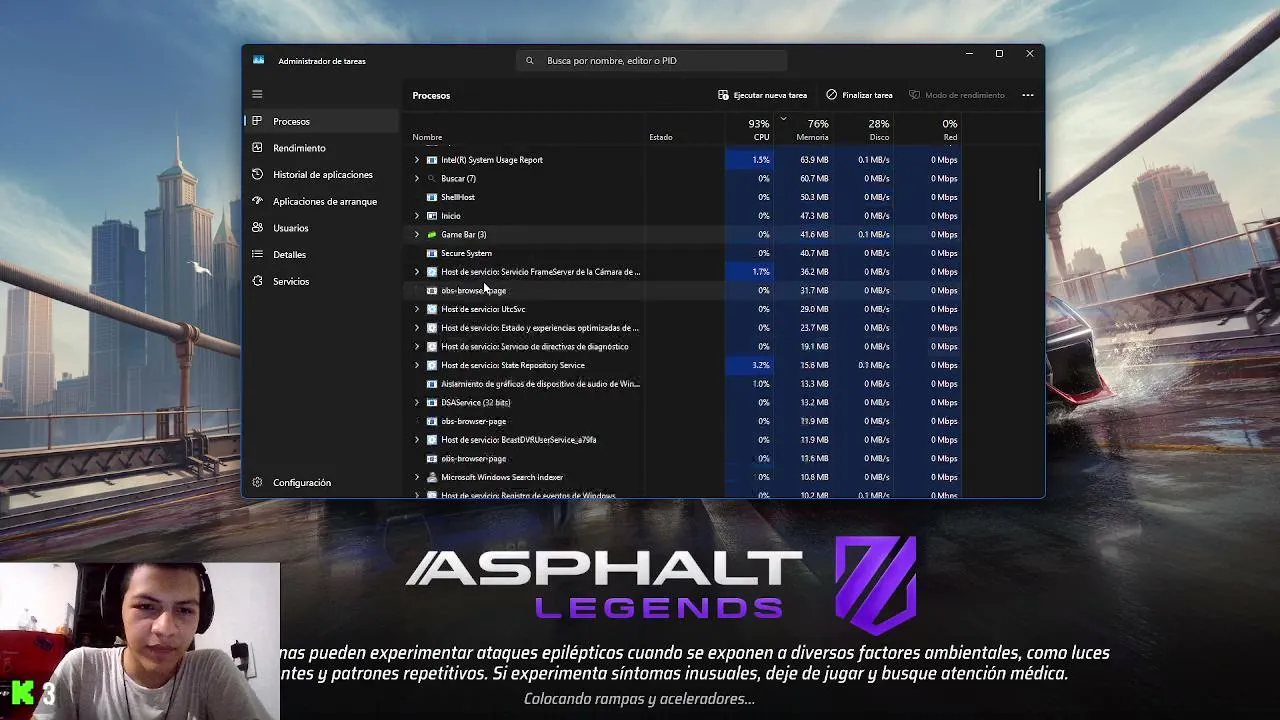The width and height of the screenshot is (1280, 720).
Task: Switch to the Detalles page
Action: pyautogui.click(x=321, y=255)
